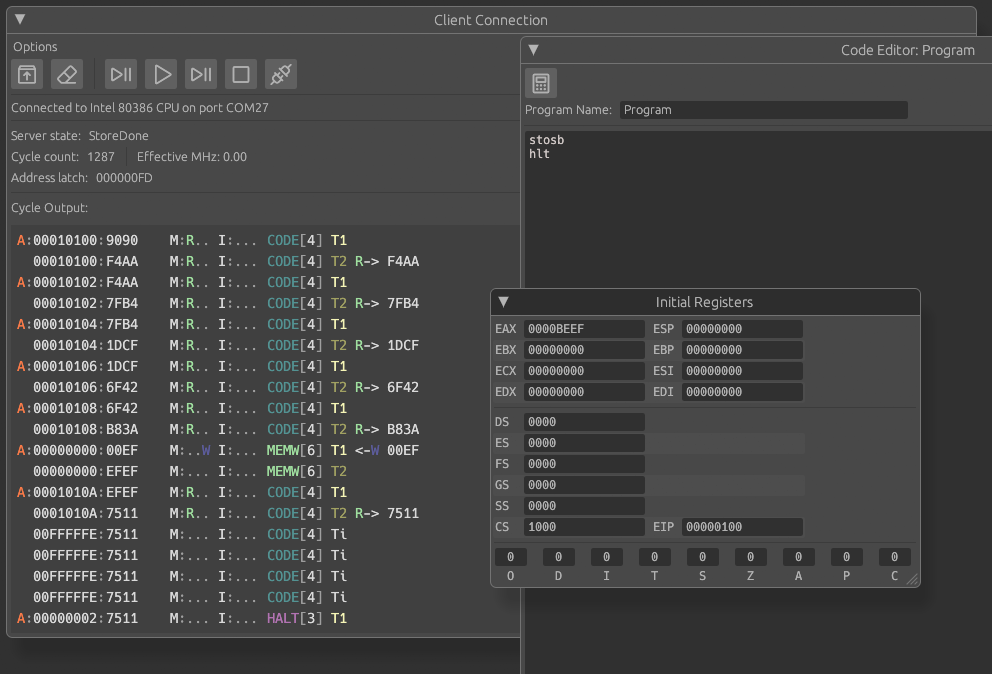Toggle the C carry flag value

(894, 557)
